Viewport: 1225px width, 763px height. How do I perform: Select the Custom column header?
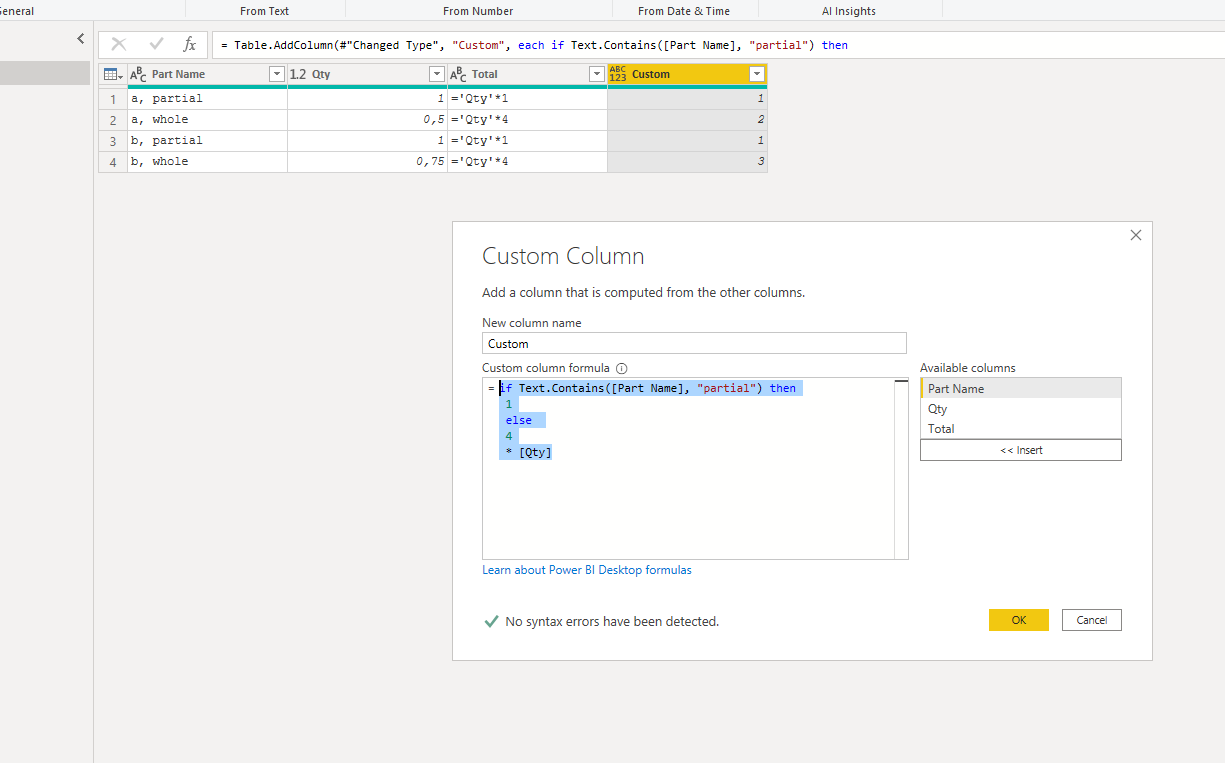point(687,74)
